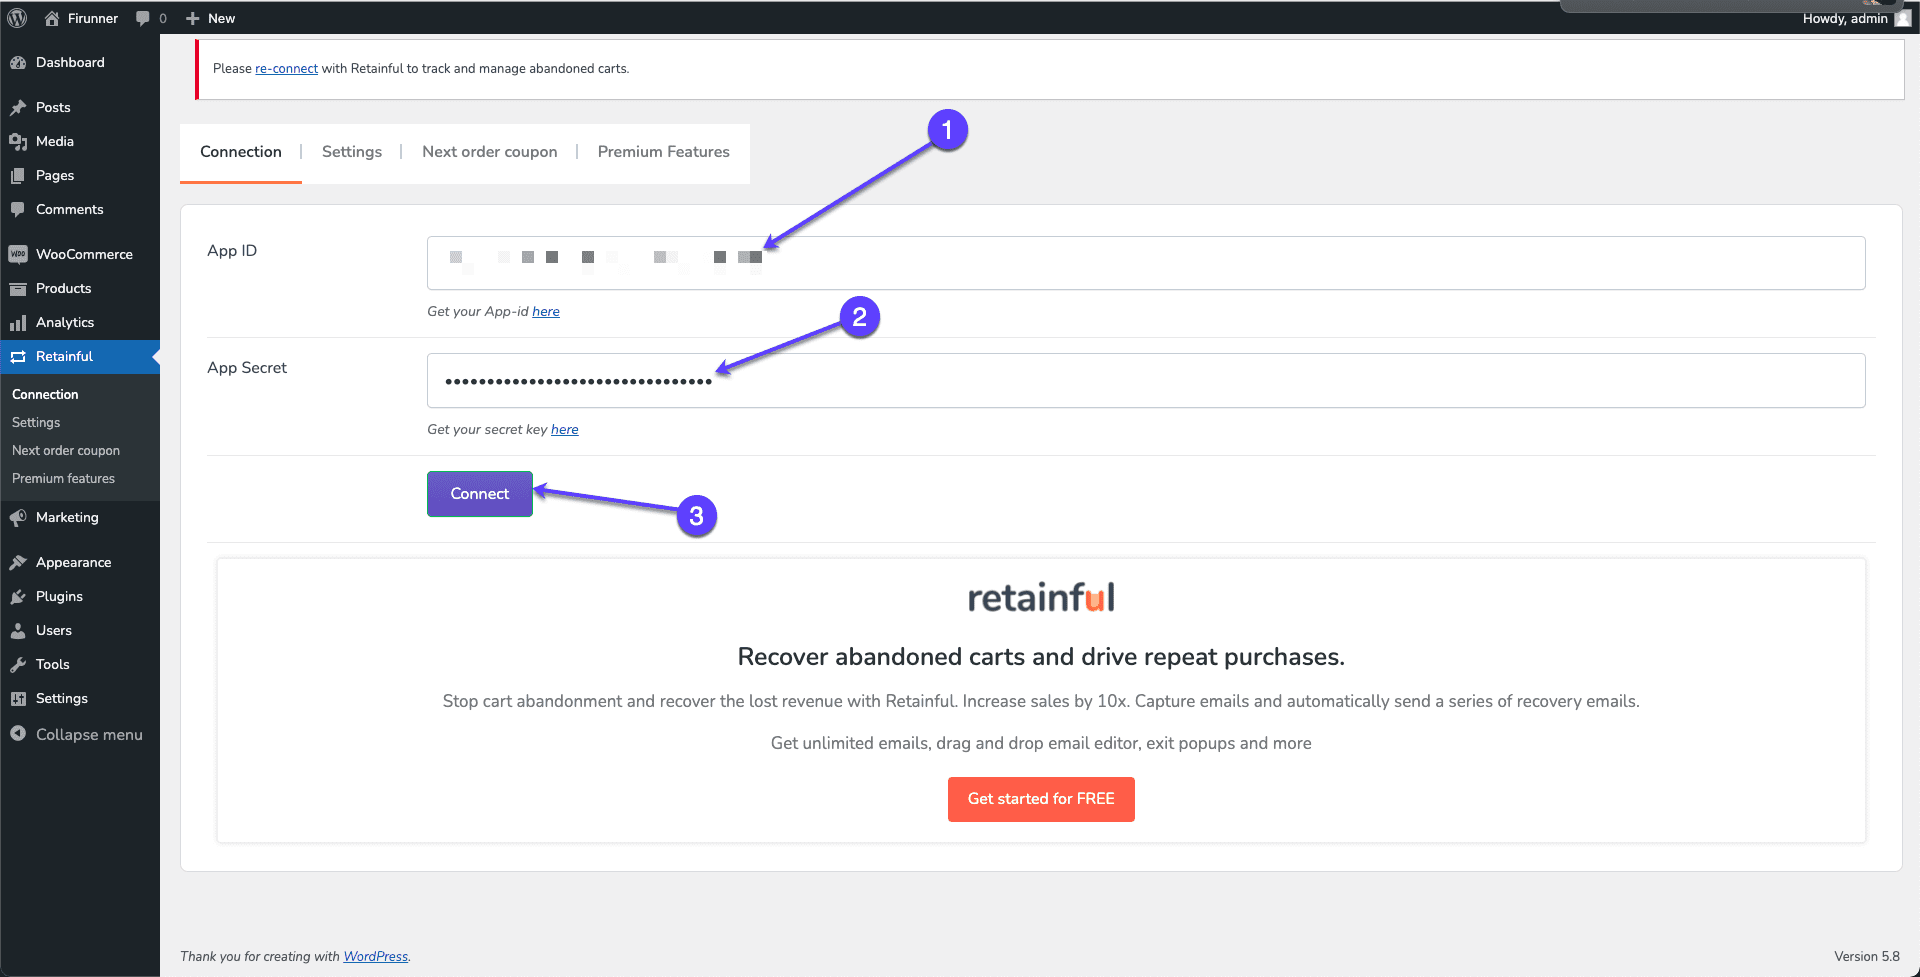1920x977 pixels.
Task: Click Get started for FREE button
Action: 1041,799
